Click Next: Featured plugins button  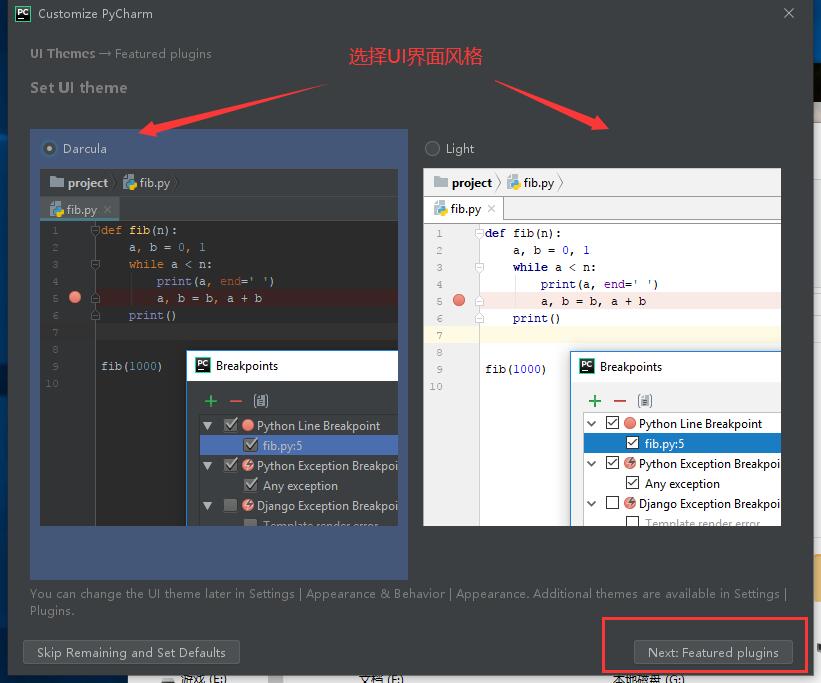click(713, 653)
